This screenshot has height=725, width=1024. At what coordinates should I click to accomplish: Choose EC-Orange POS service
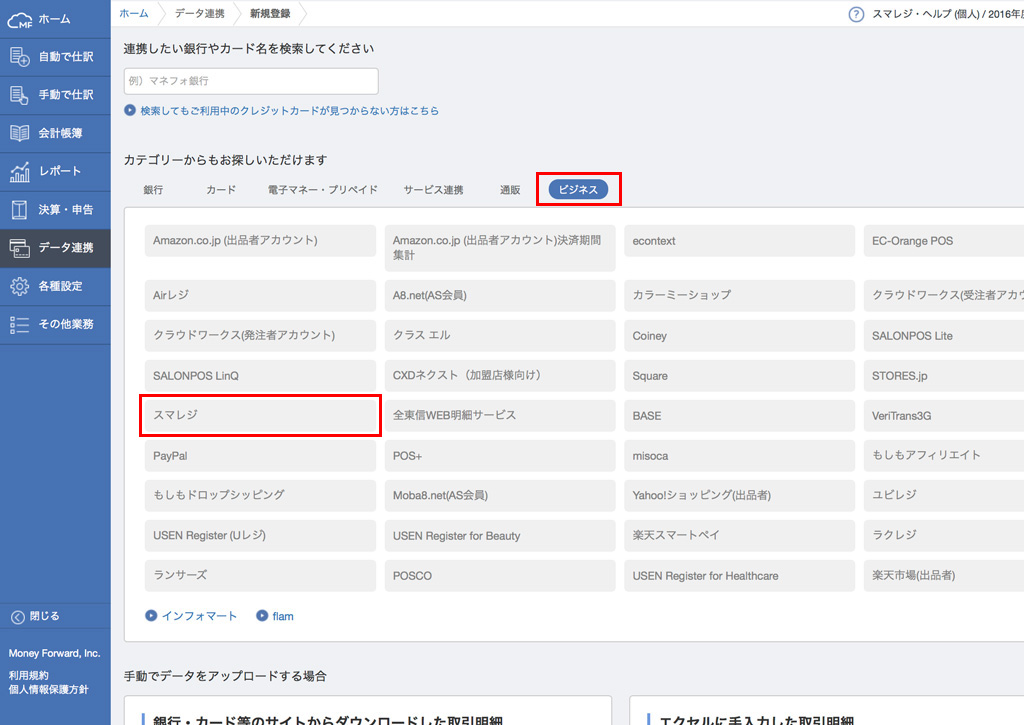944,240
